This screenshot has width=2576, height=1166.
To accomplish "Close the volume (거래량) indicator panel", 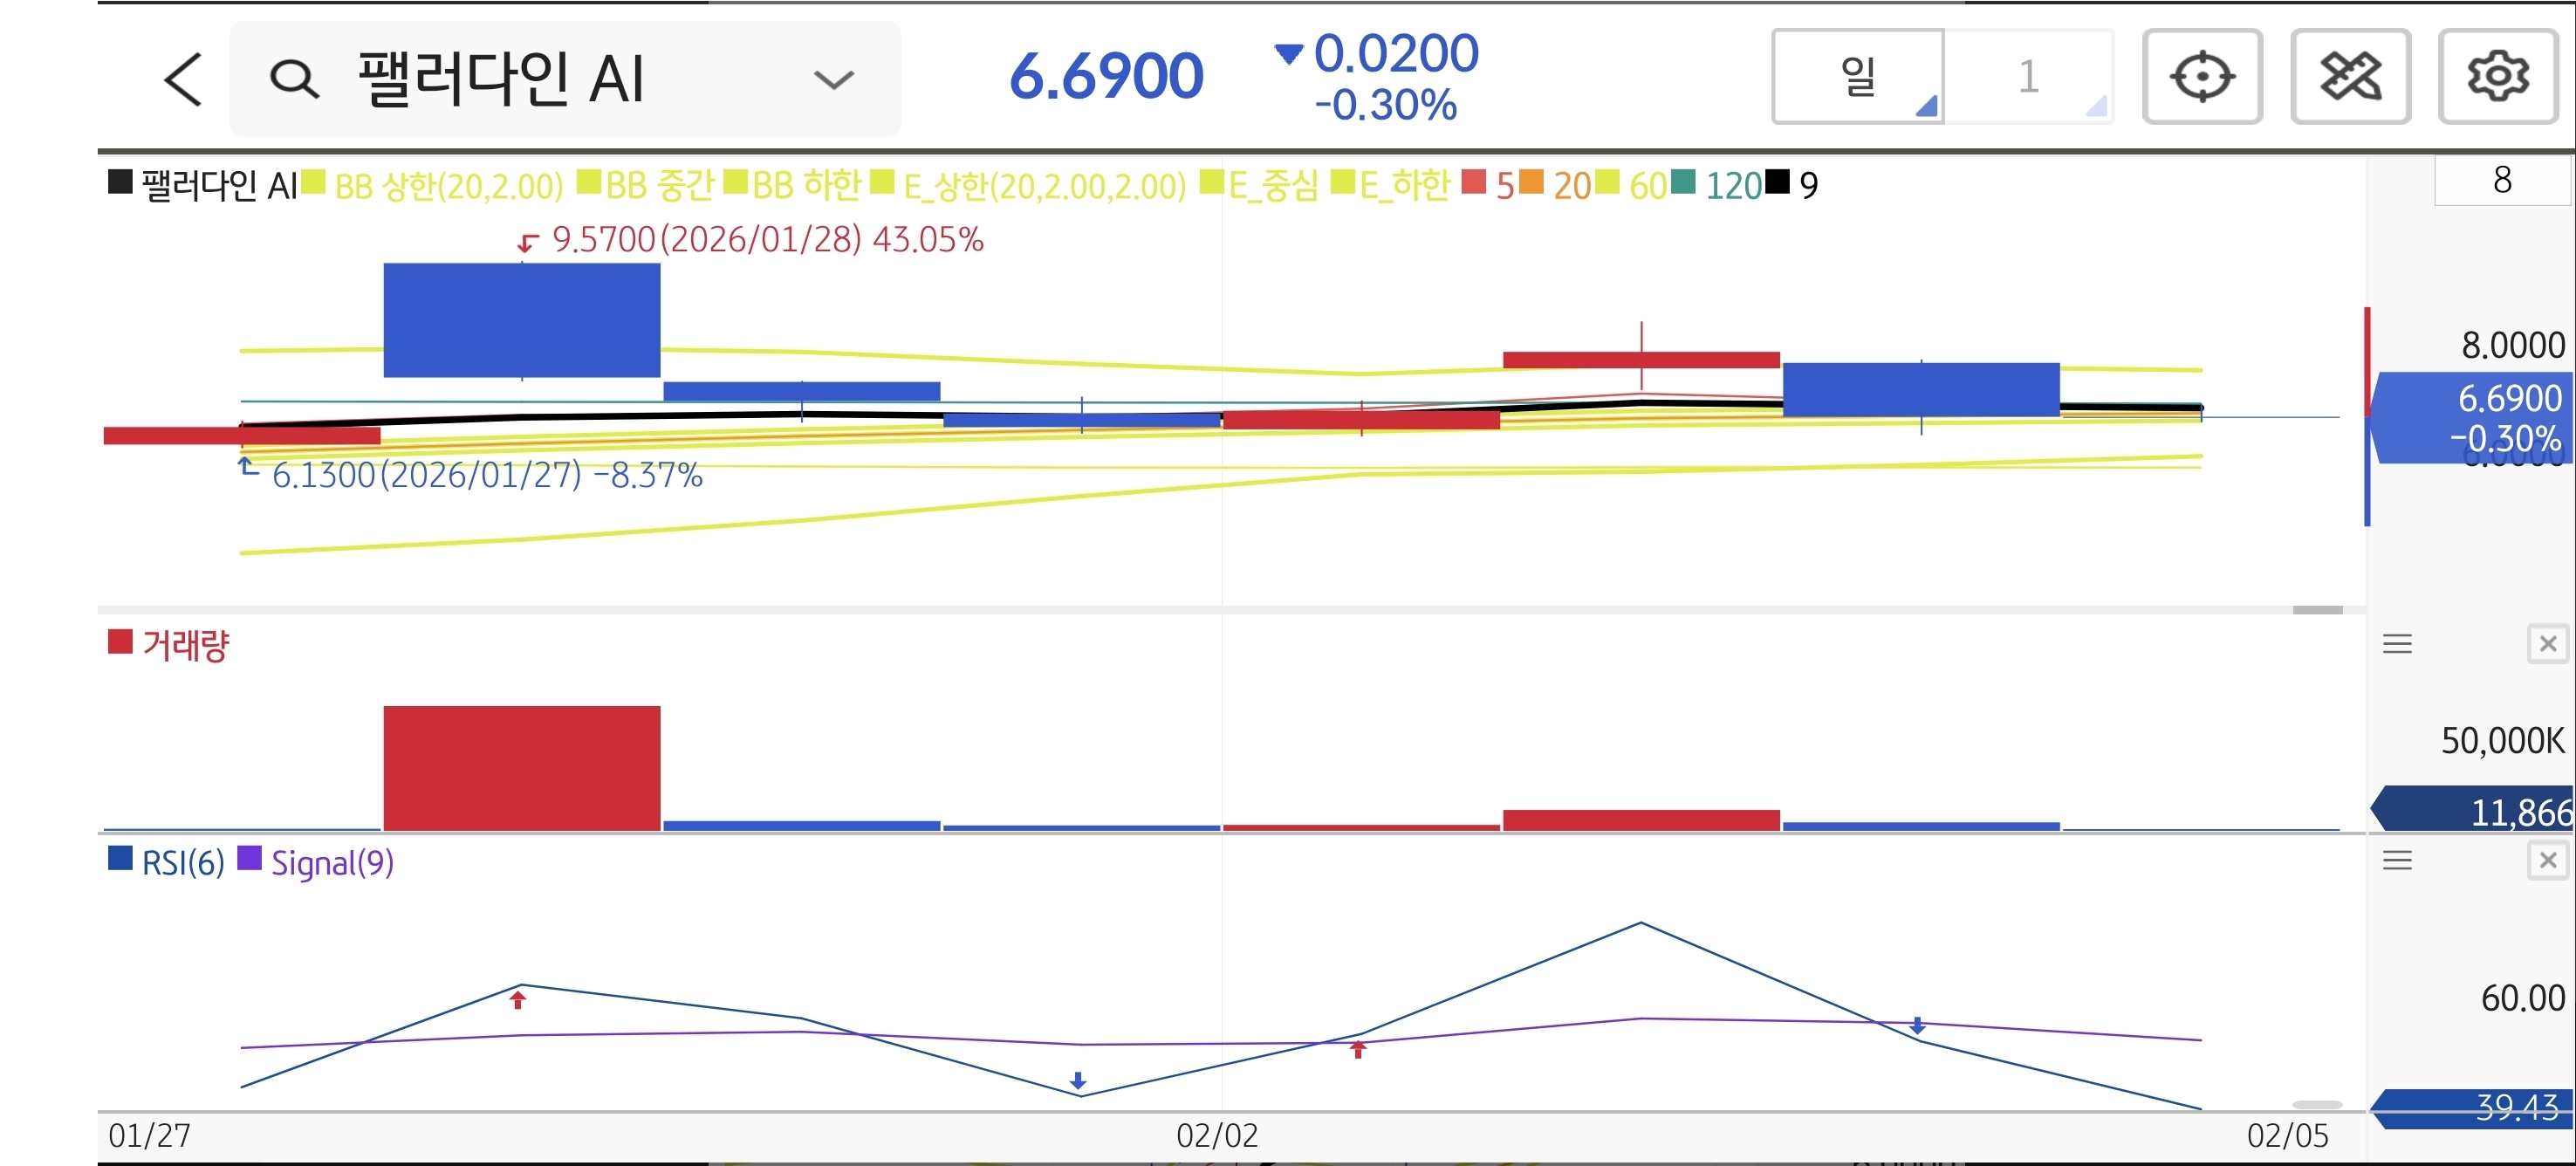I will [x=2547, y=644].
